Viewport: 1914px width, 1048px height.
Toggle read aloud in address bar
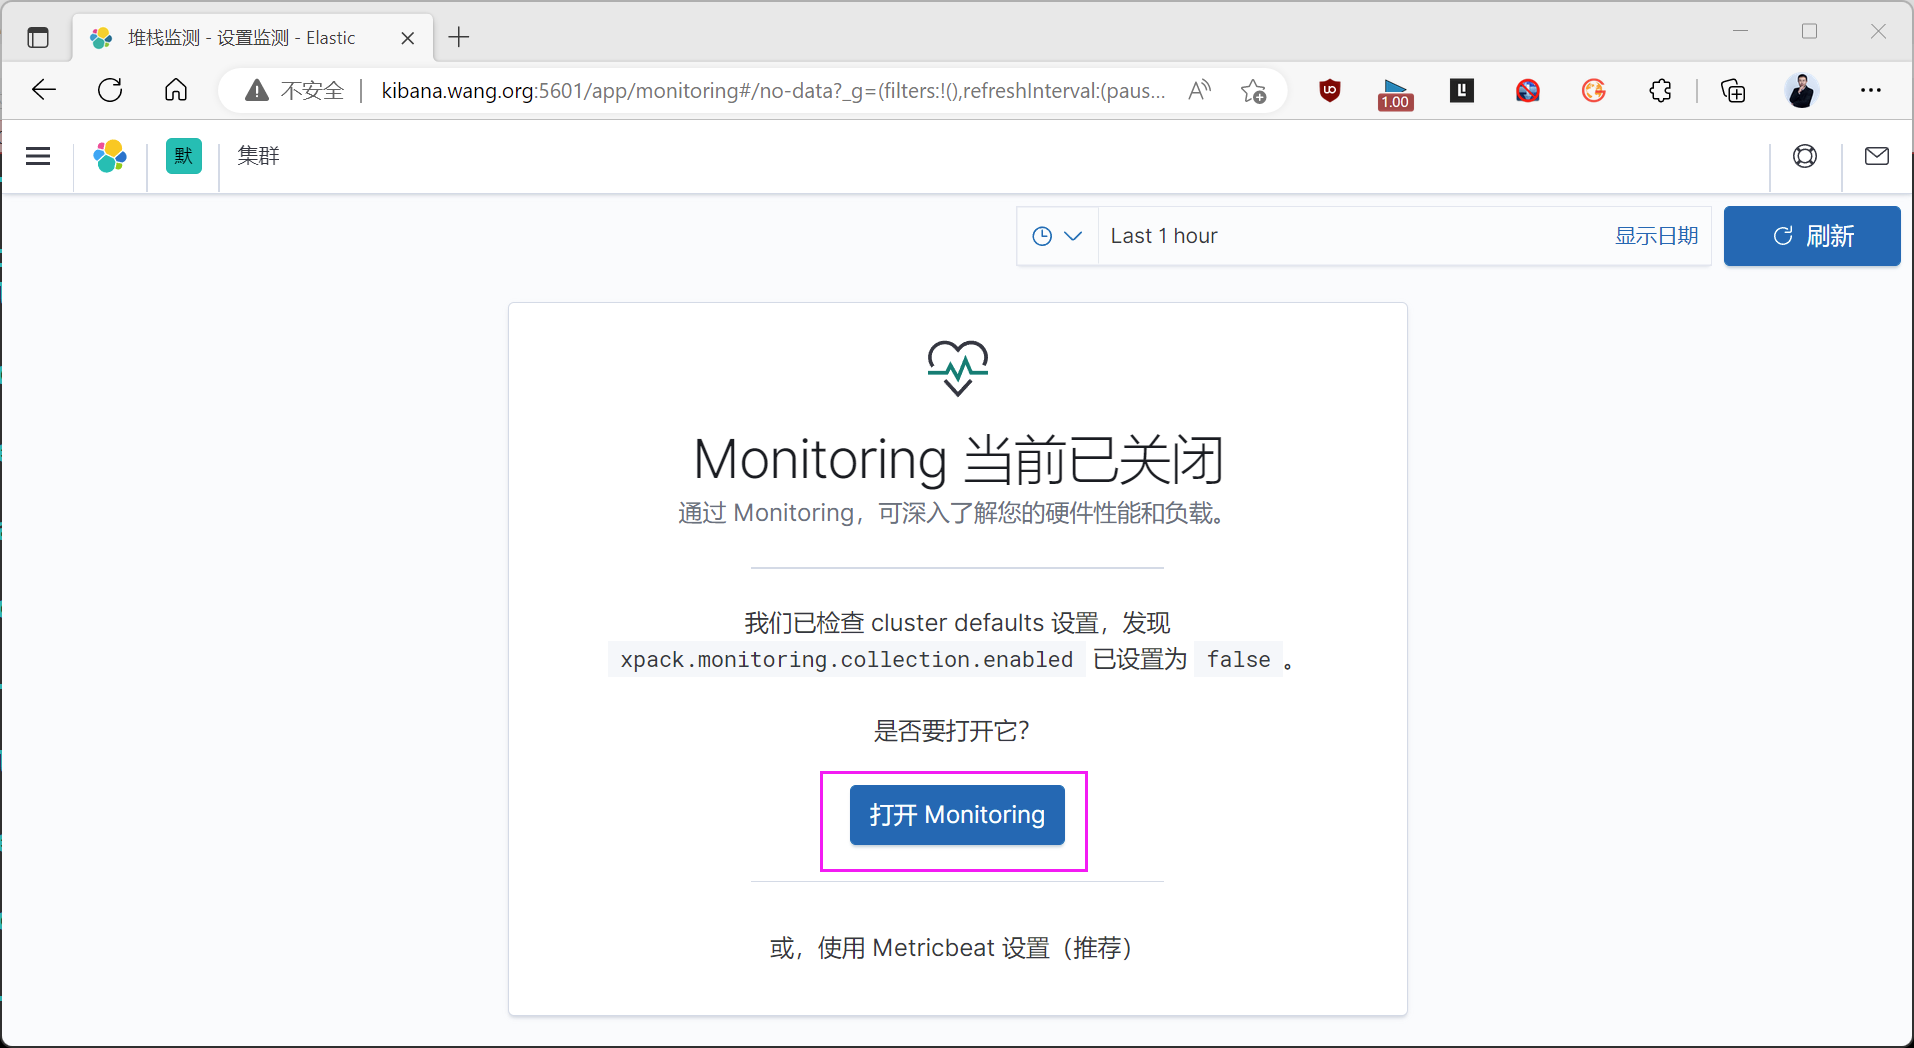[1199, 91]
